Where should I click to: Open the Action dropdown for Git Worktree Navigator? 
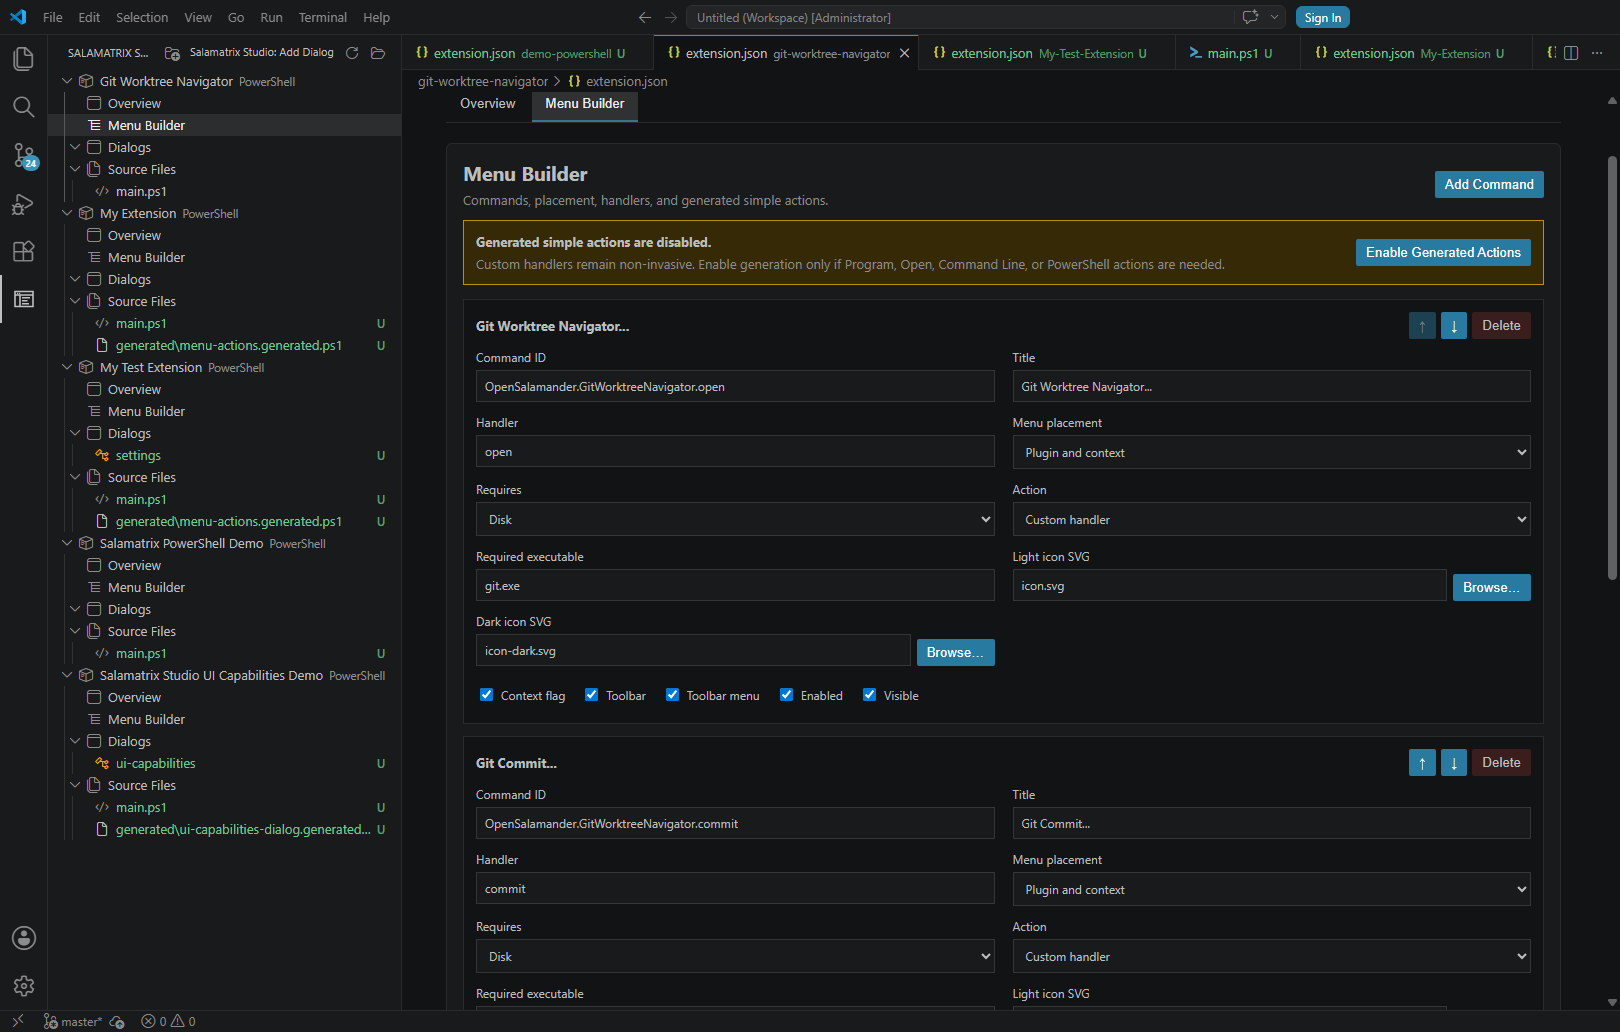[1272, 520]
